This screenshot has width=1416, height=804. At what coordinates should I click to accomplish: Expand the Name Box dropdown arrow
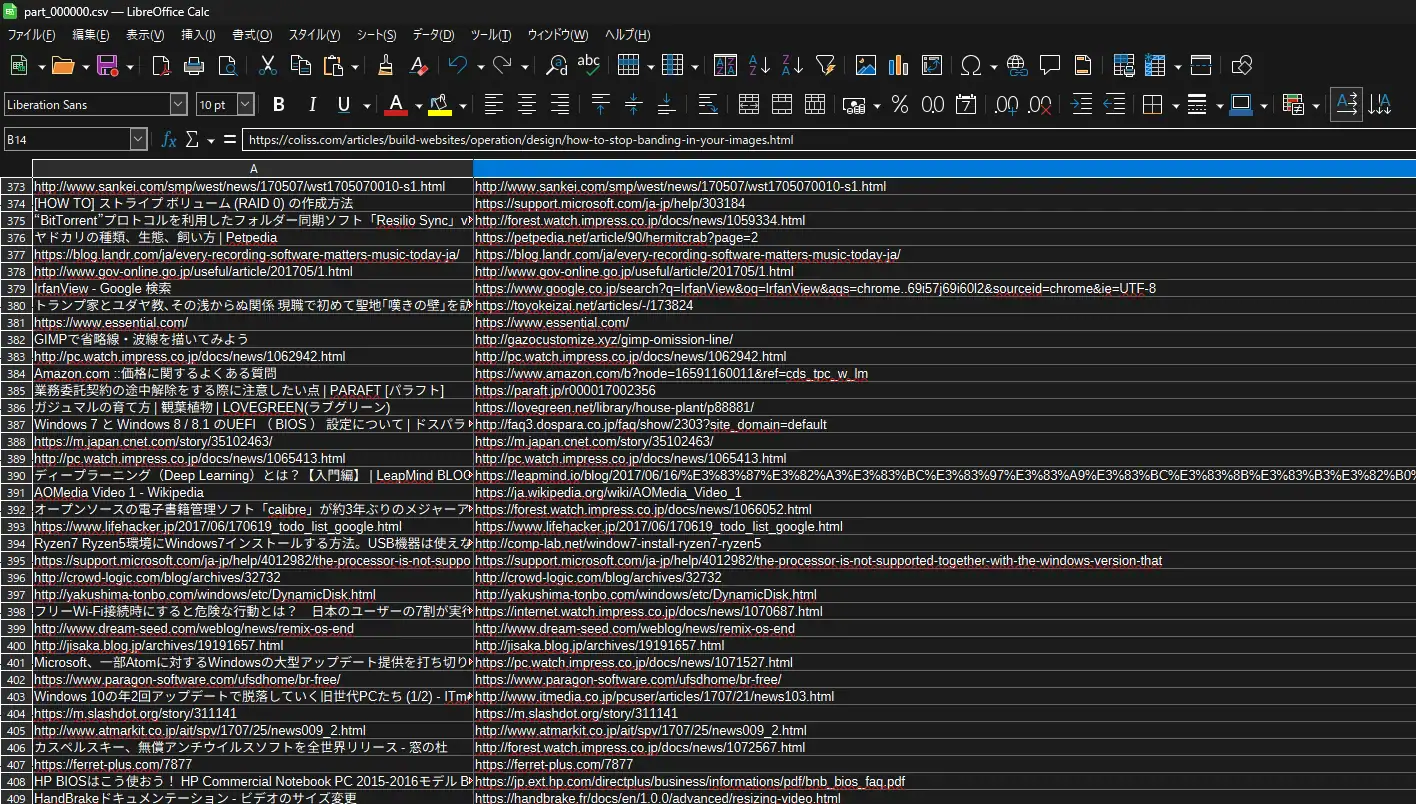tap(139, 140)
